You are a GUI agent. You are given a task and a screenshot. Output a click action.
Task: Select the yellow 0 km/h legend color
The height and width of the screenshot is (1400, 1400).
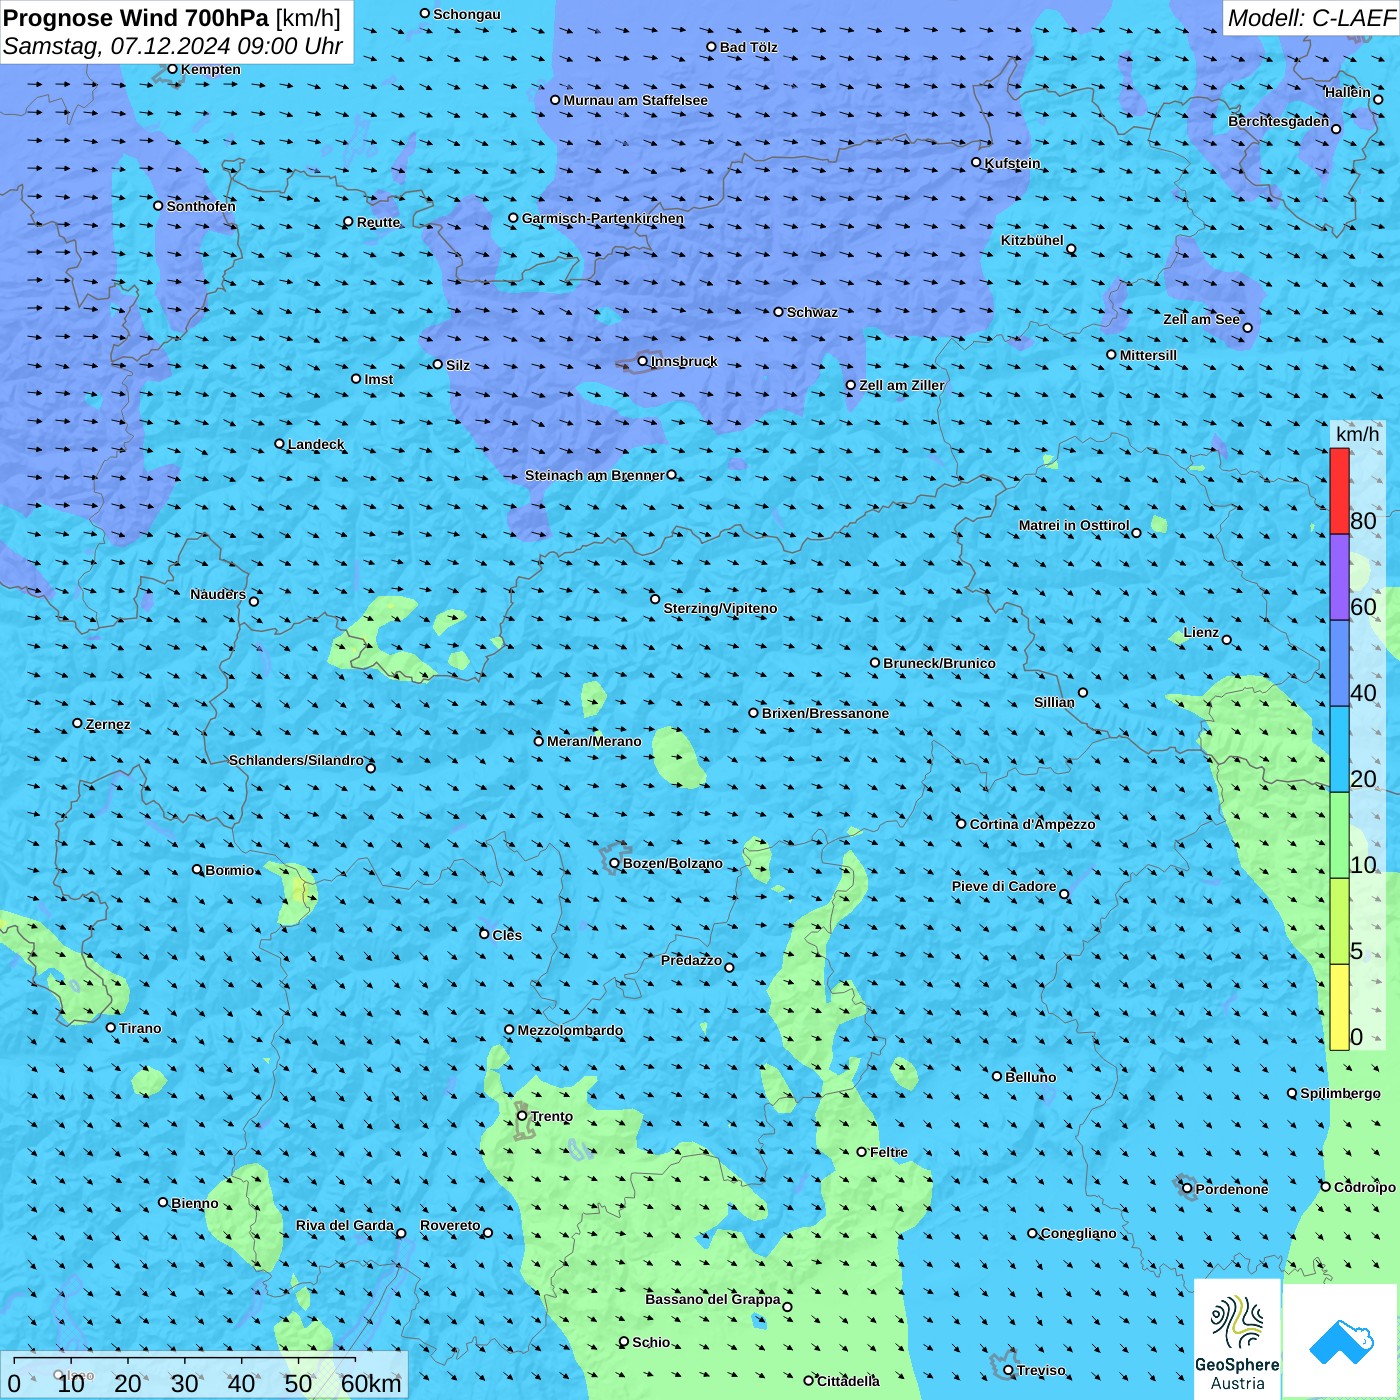pyautogui.click(x=1339, y=1007)
